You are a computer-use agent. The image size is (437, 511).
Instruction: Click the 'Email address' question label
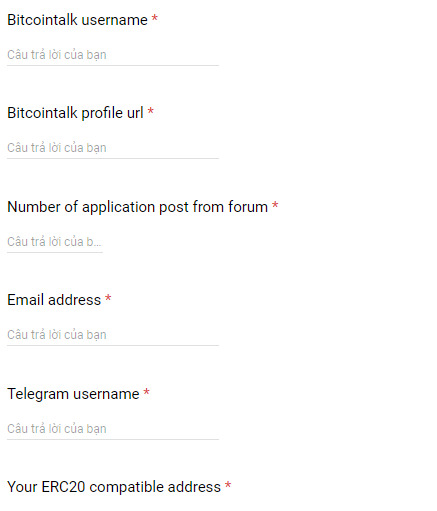(x=54, y=300)
